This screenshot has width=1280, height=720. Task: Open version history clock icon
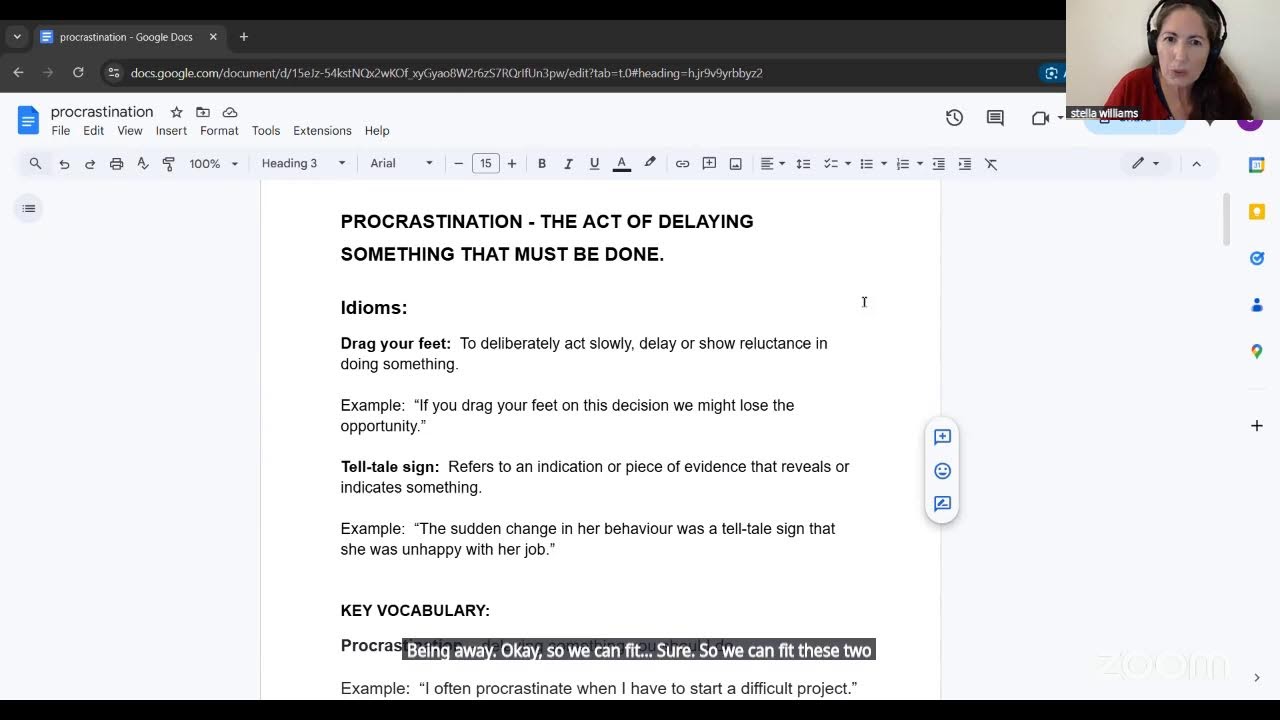tap(954, 118)
